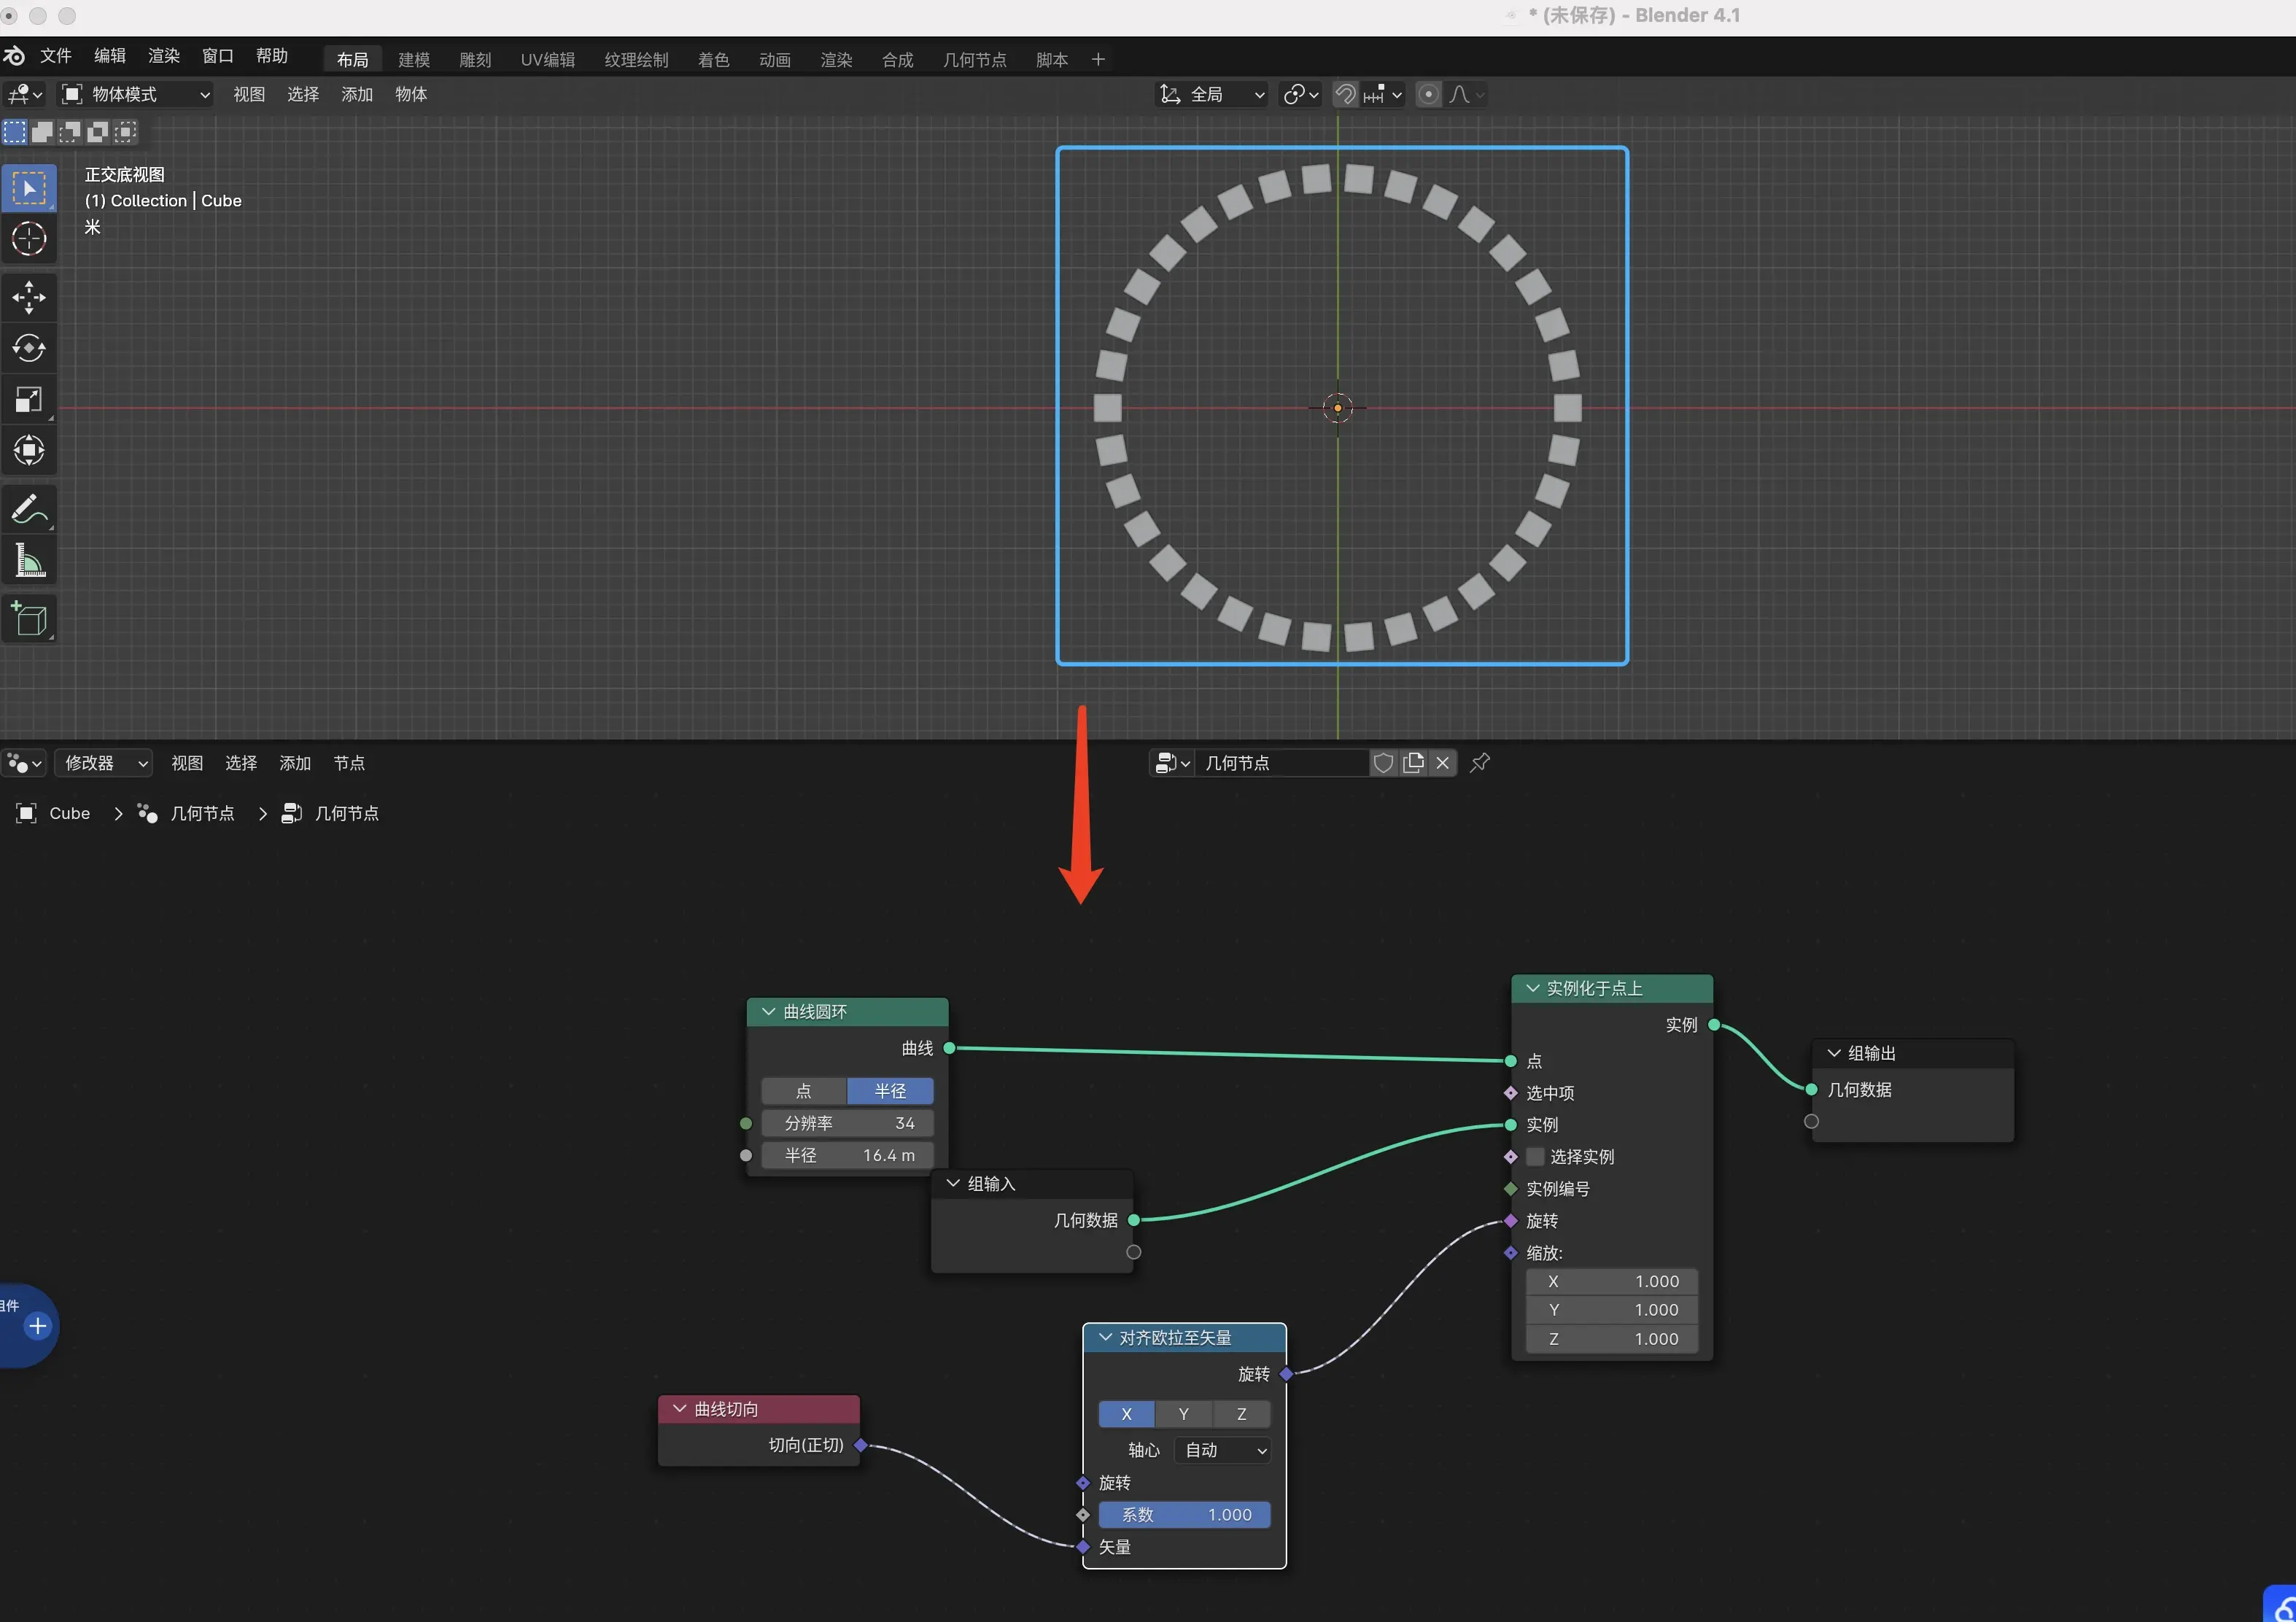
Task: Toggle proportional editing icon
Action: point(1429,94)
